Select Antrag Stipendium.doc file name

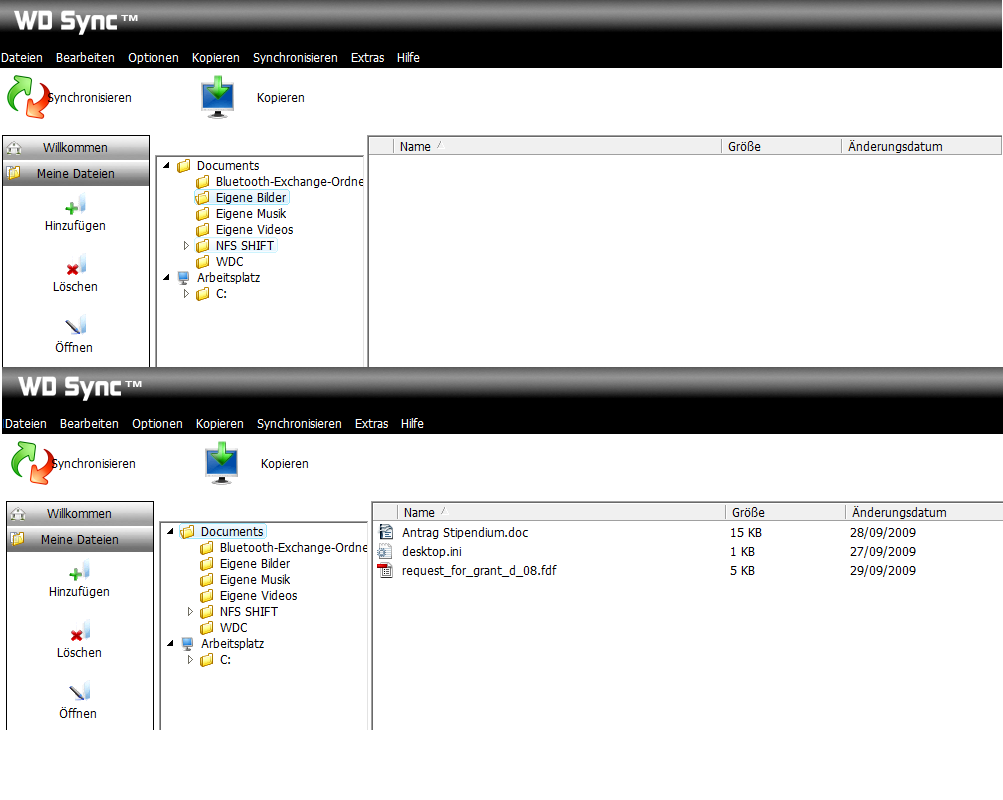(x=465, y=533)
